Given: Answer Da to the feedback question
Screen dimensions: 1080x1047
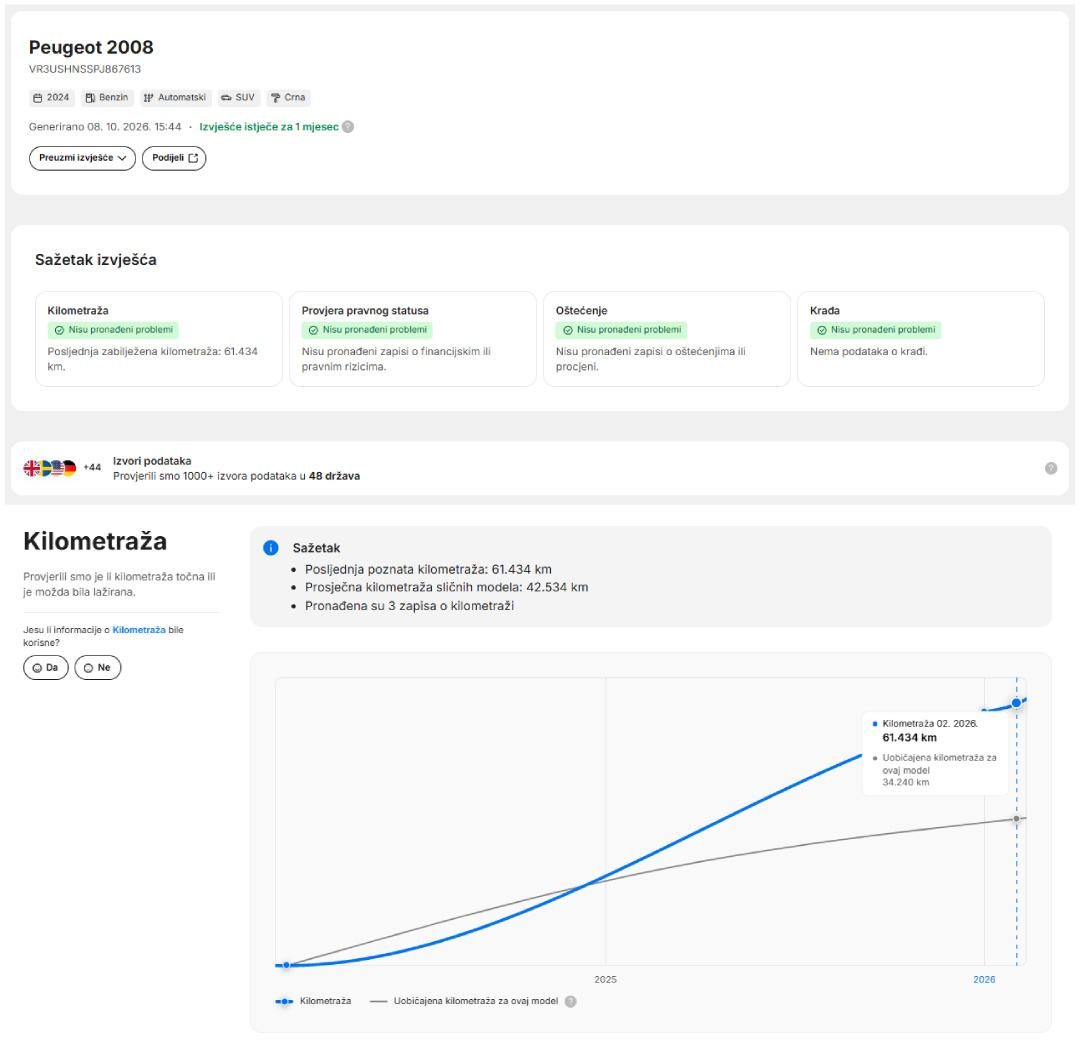Looking at the screenshot, I should 45,667.
